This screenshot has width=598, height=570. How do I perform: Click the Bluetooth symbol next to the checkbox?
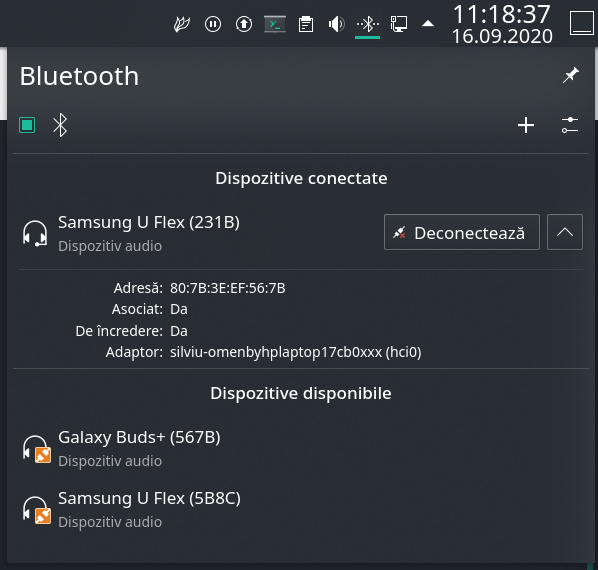point(60,125)
